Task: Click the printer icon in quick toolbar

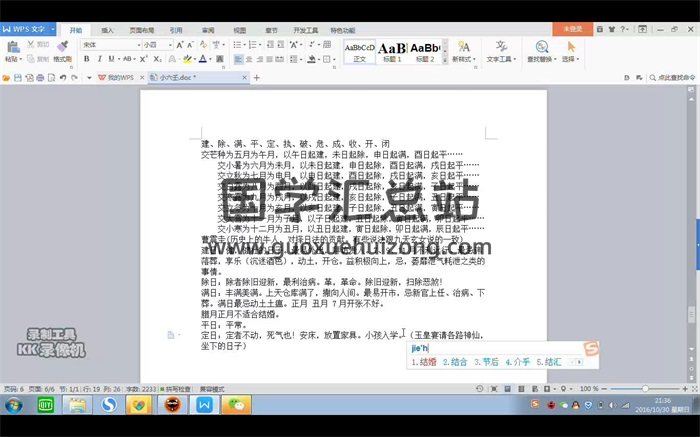Action: point(40,78)
